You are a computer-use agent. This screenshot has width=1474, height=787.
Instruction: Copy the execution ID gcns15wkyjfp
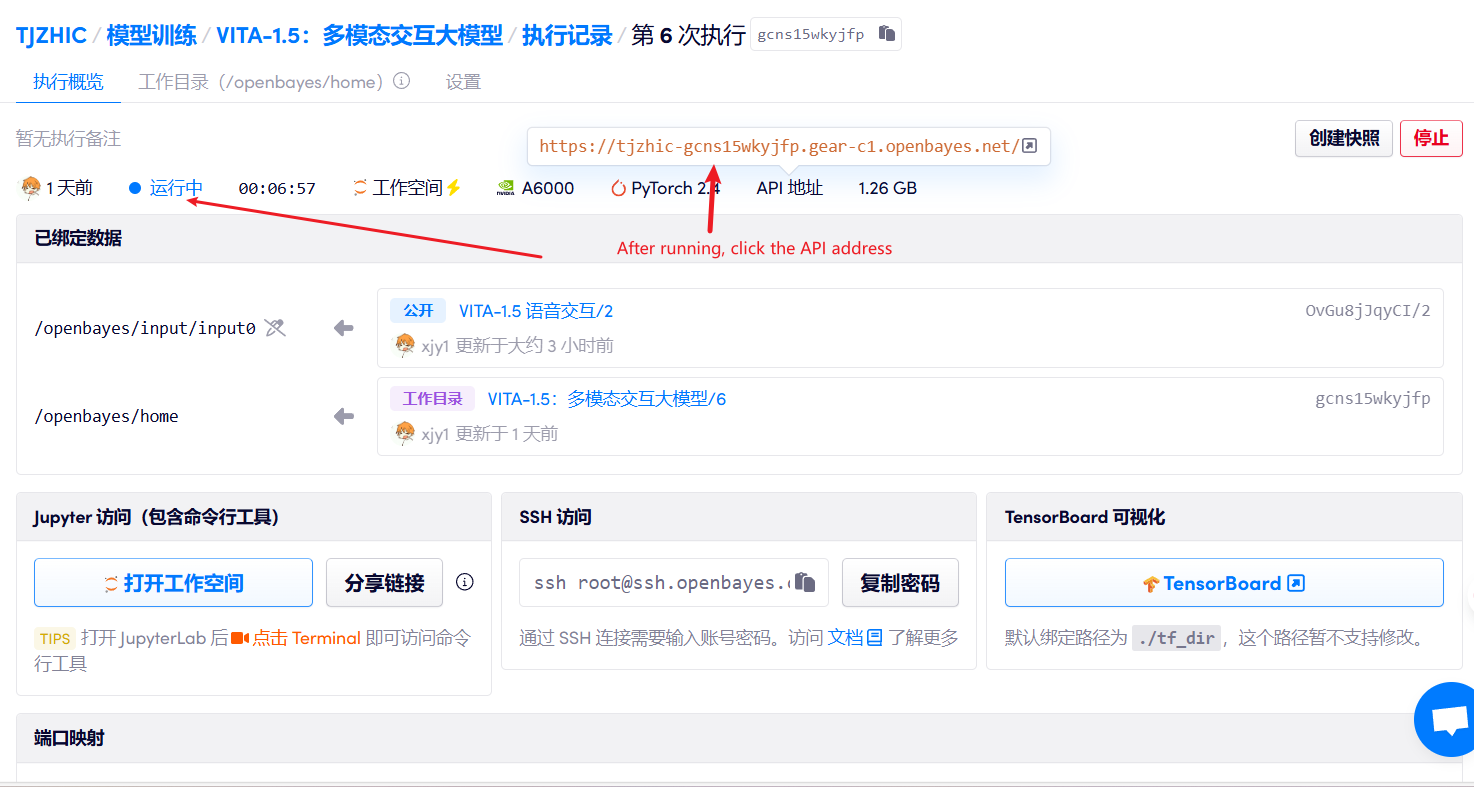coord(886,34)
